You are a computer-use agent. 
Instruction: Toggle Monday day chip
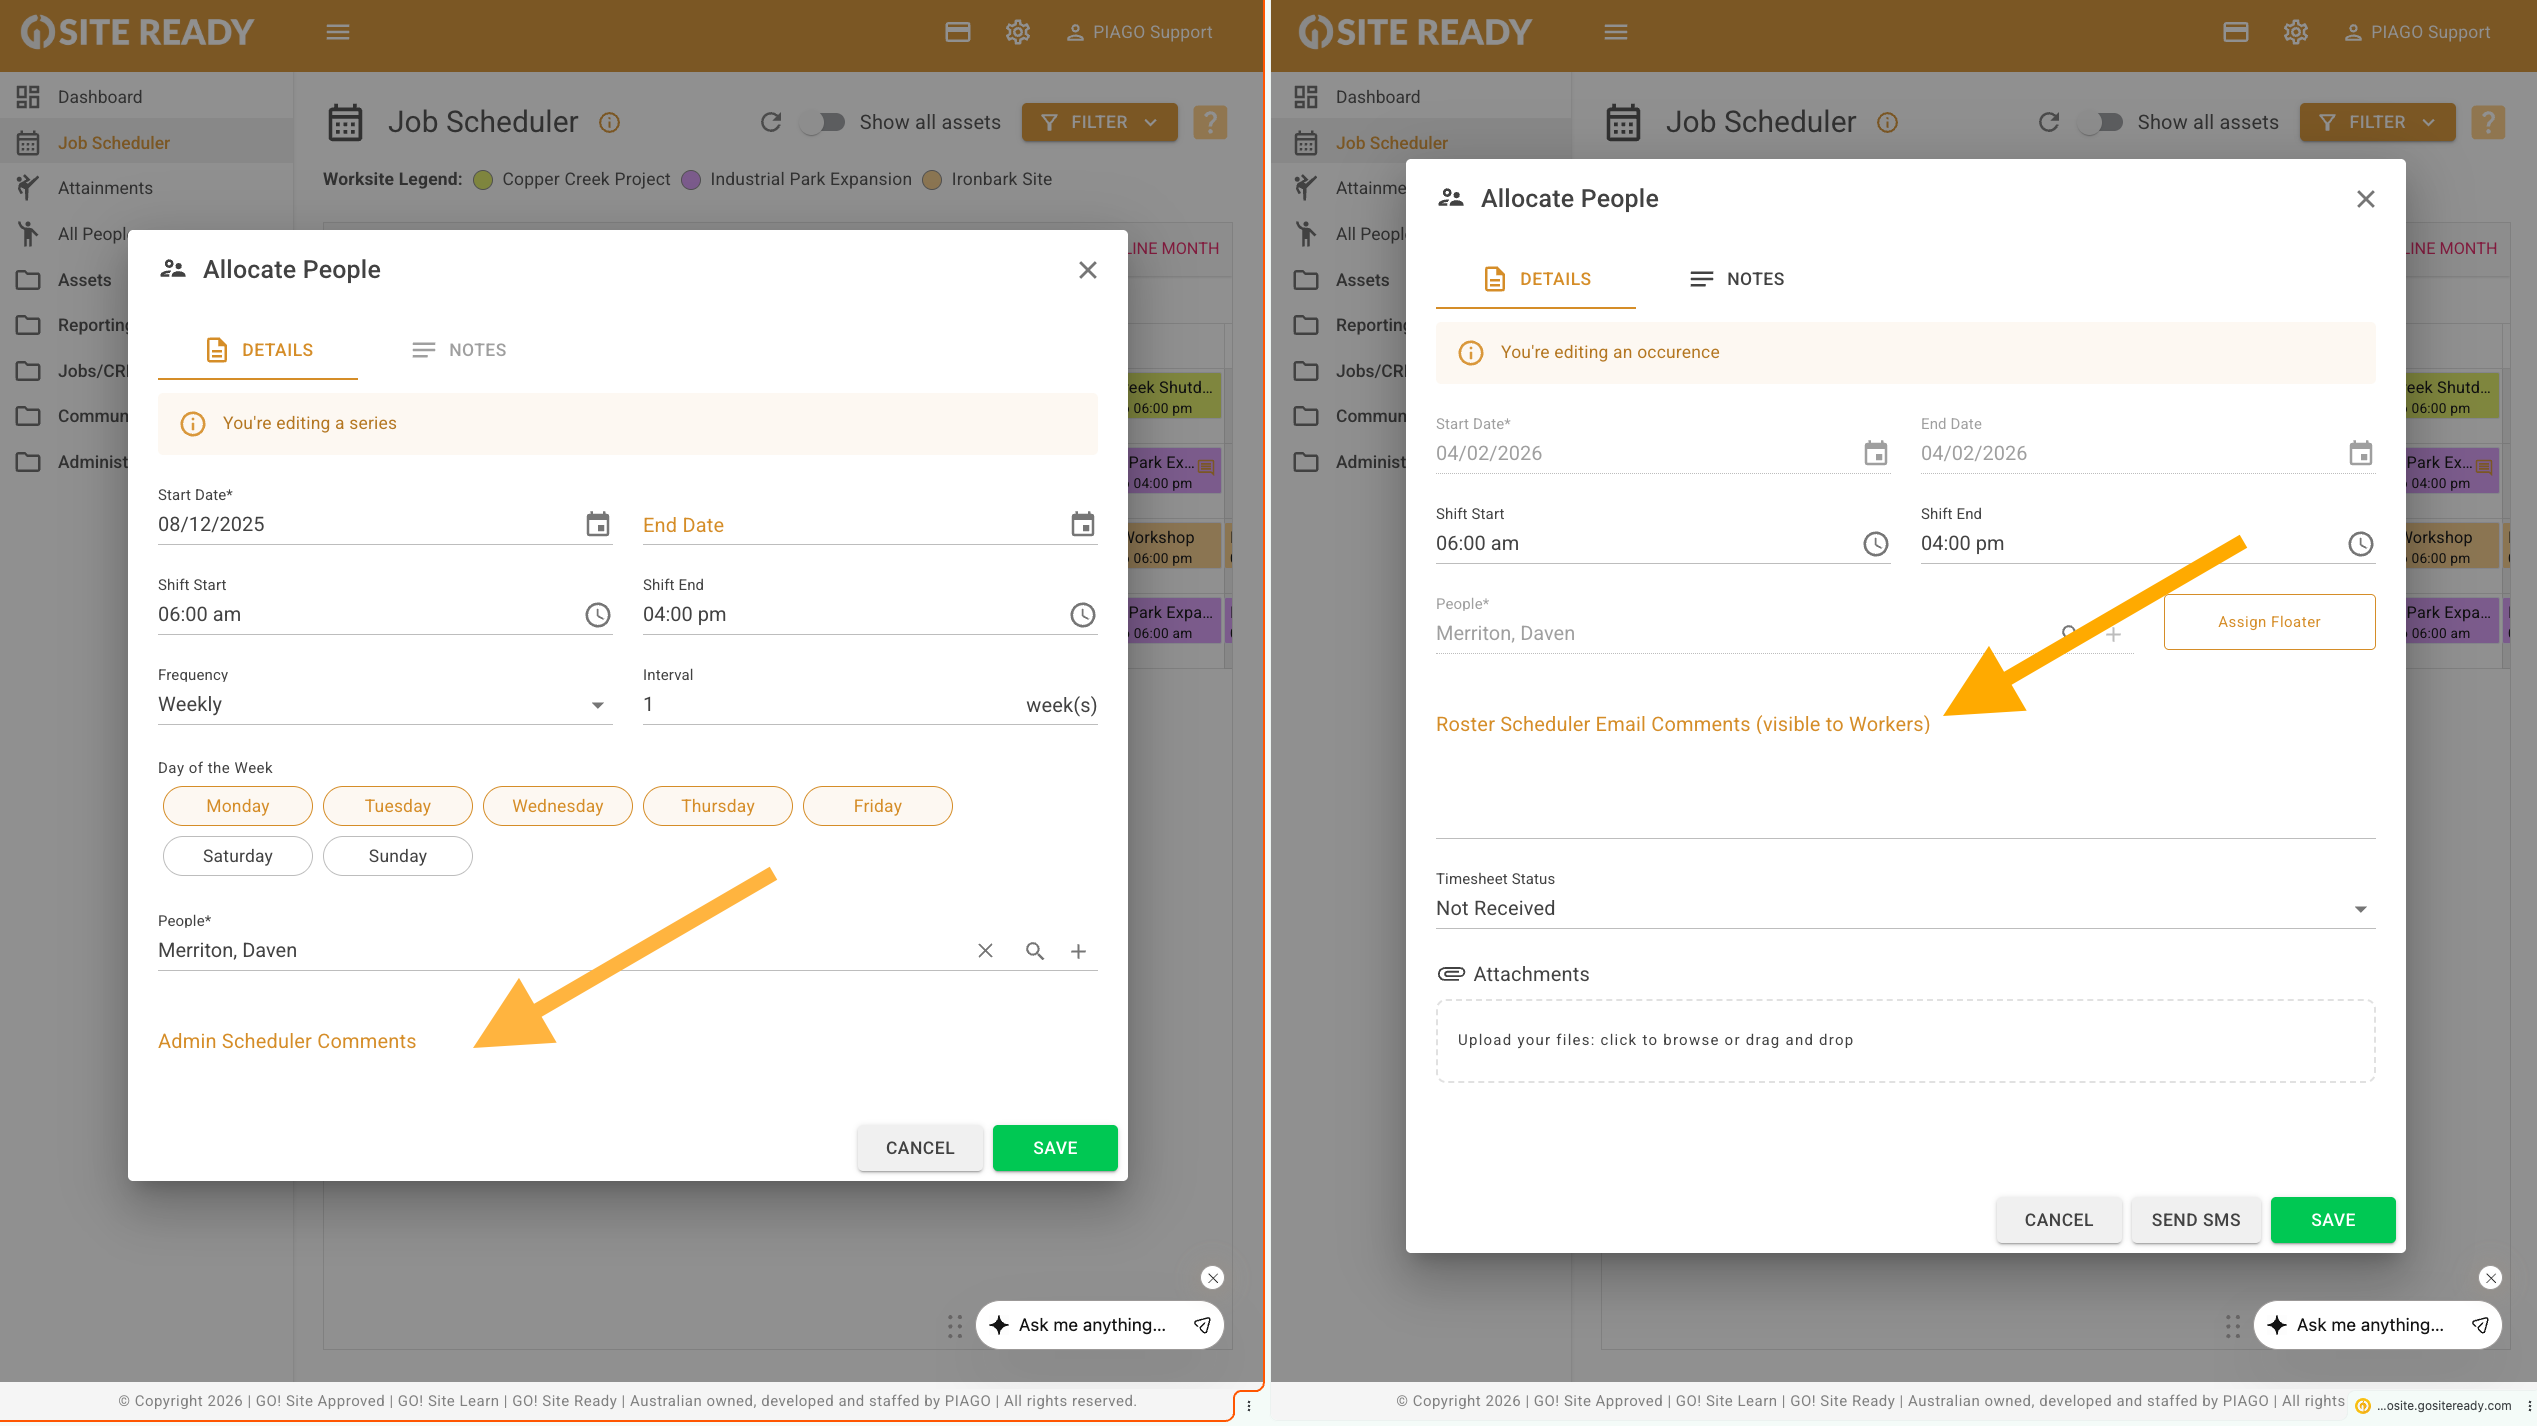(237, 806)
